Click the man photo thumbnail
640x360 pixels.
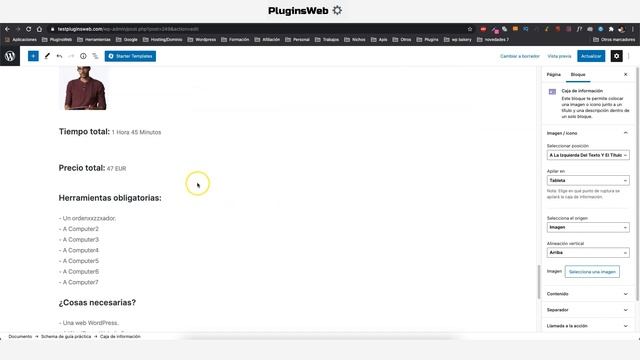[x=85, y=88]
